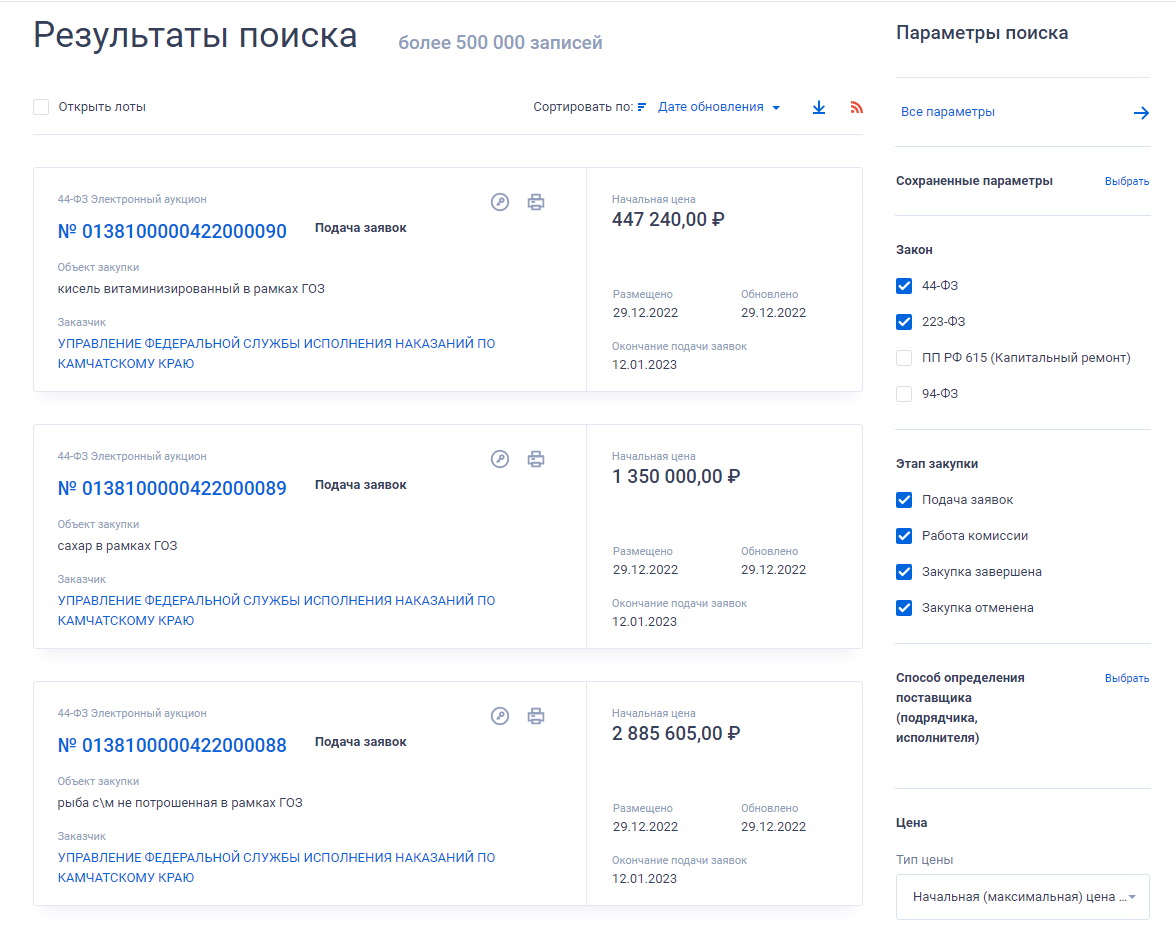The image size is (1176, 931).
Task: Enable the Открыть лоты checkbox
Action: 41,107
